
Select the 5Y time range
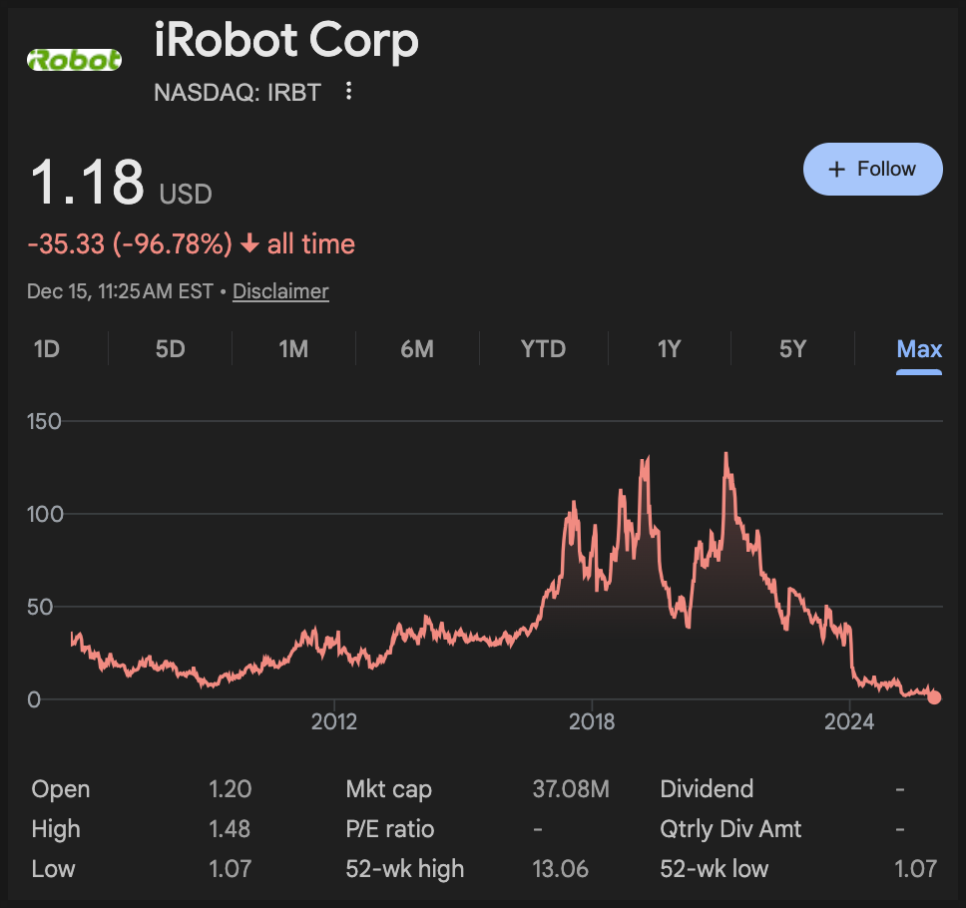[792, 349]
